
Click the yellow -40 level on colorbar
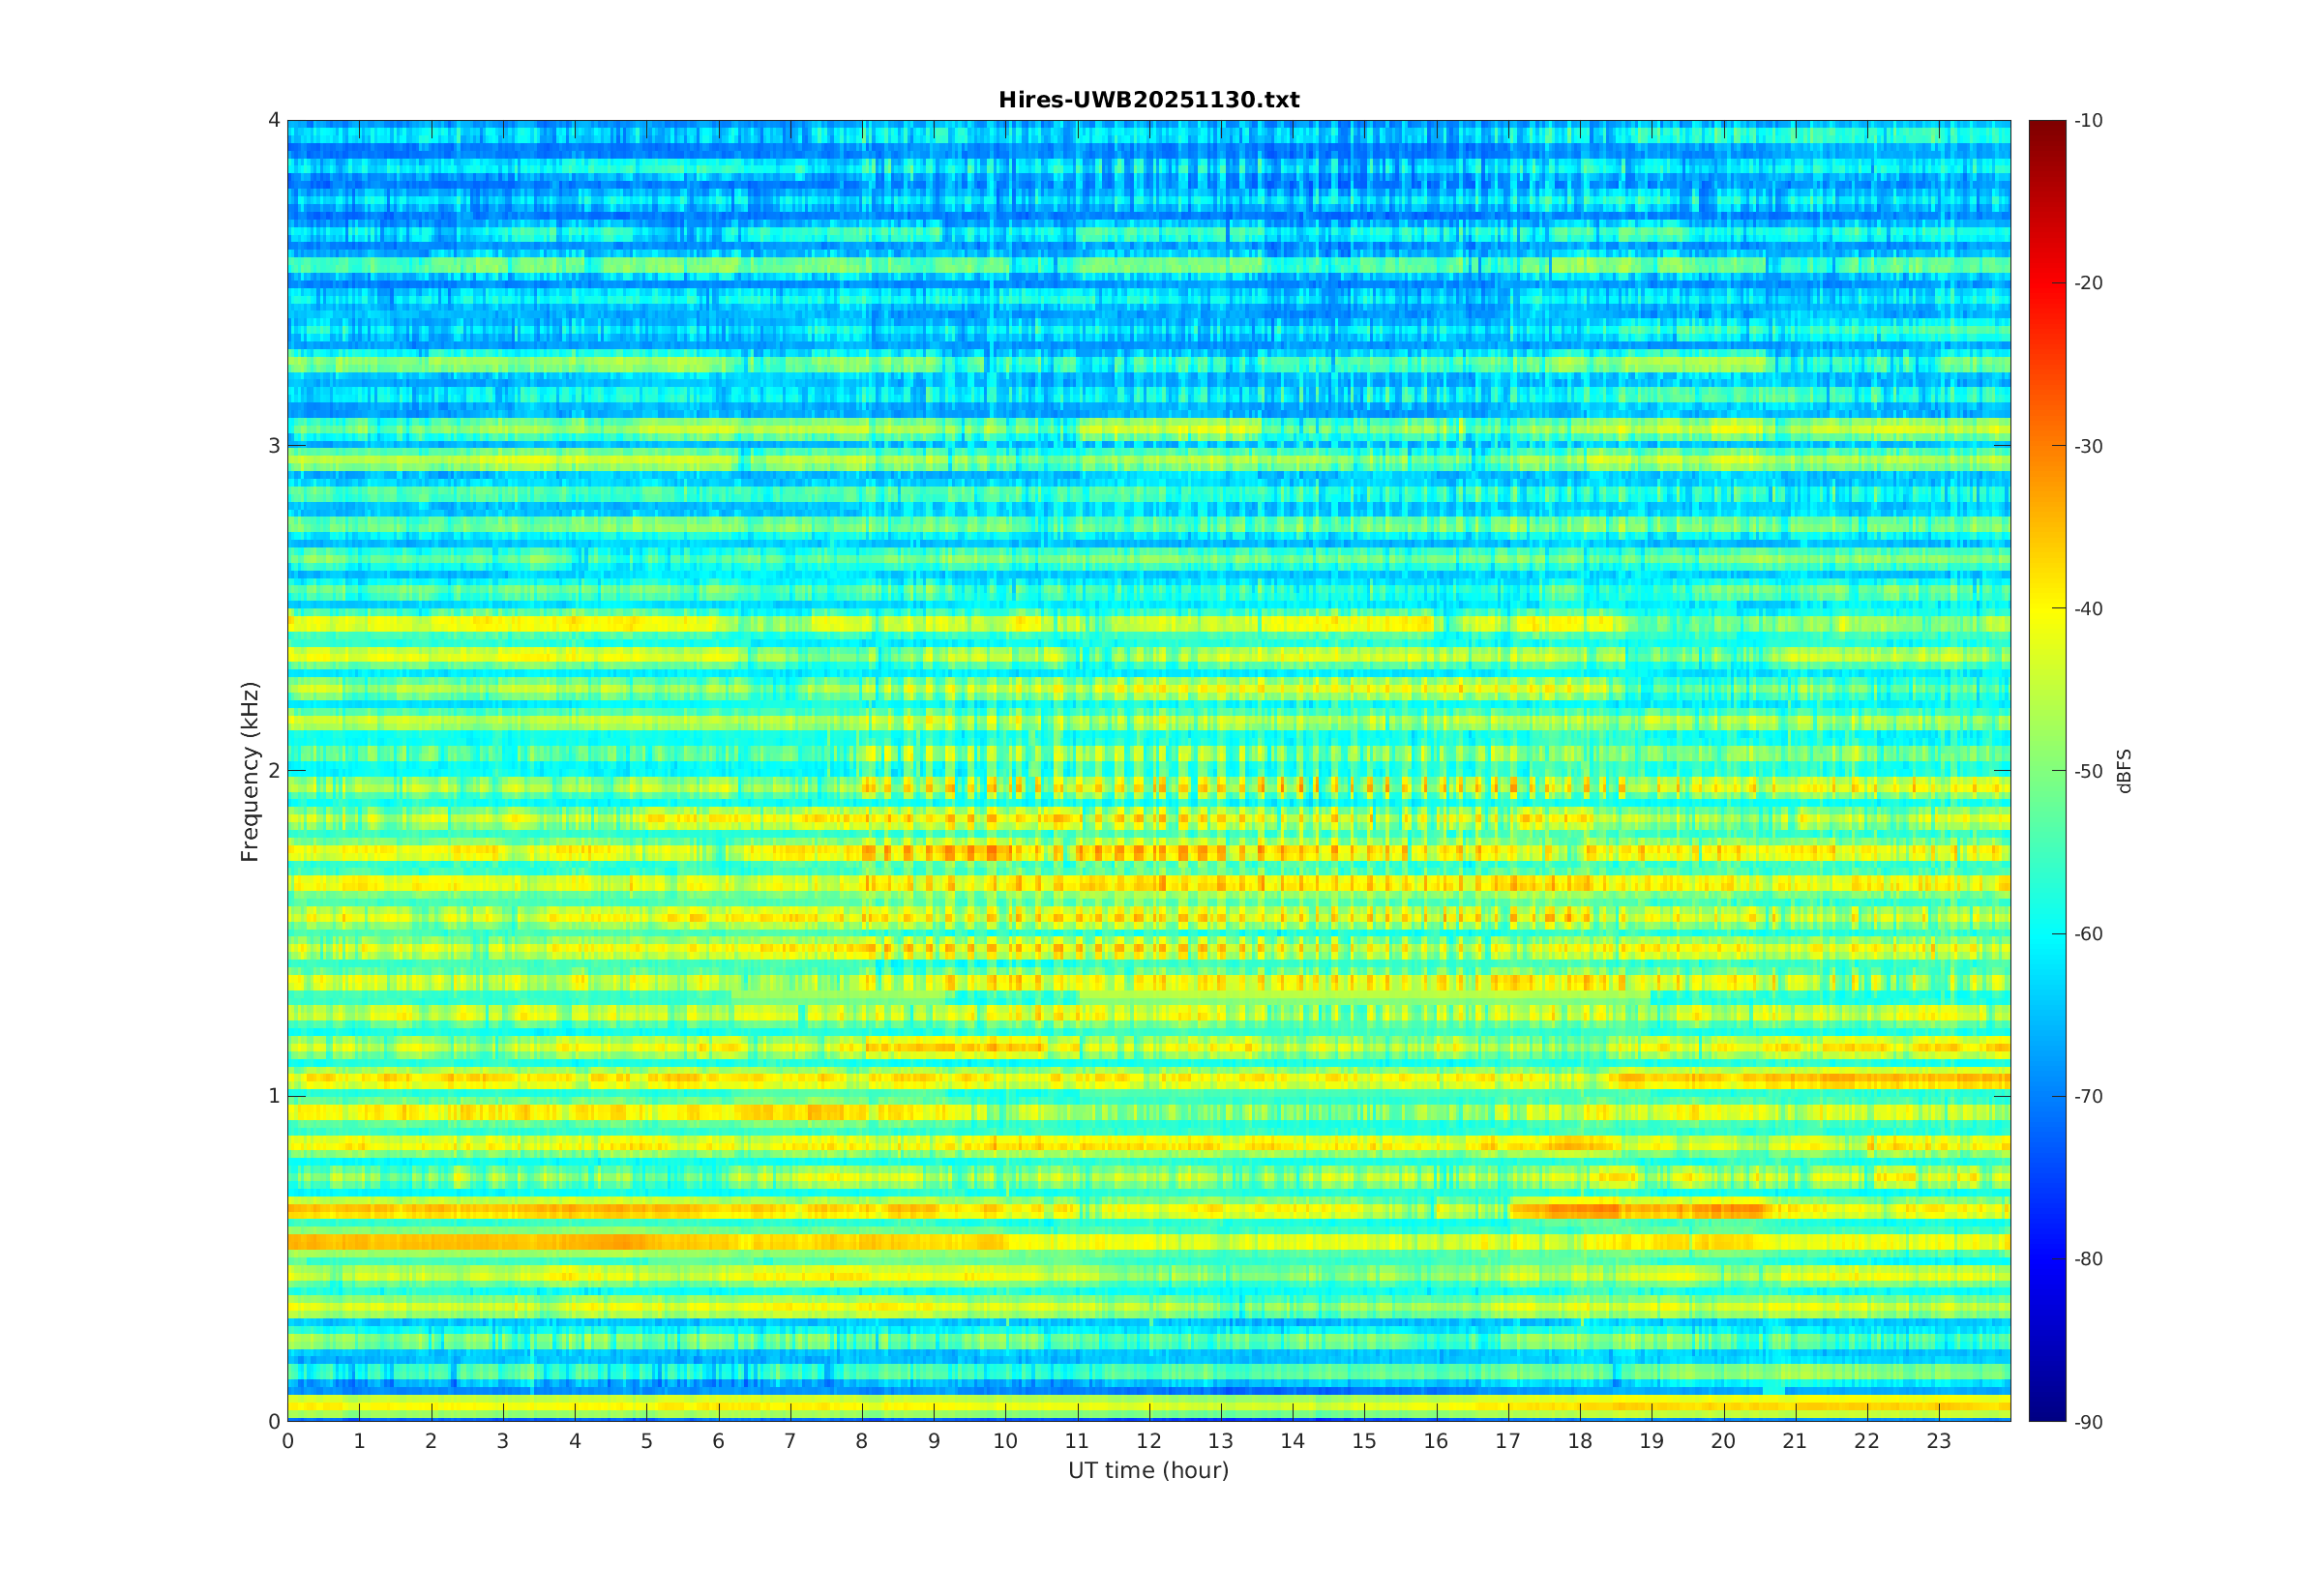pyautogui.click(x=2046, y=608)
